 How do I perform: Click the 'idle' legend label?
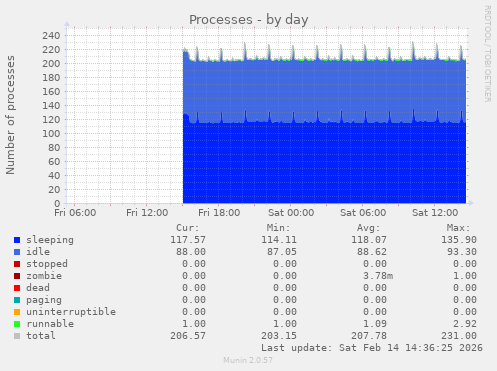click(38, 252)
